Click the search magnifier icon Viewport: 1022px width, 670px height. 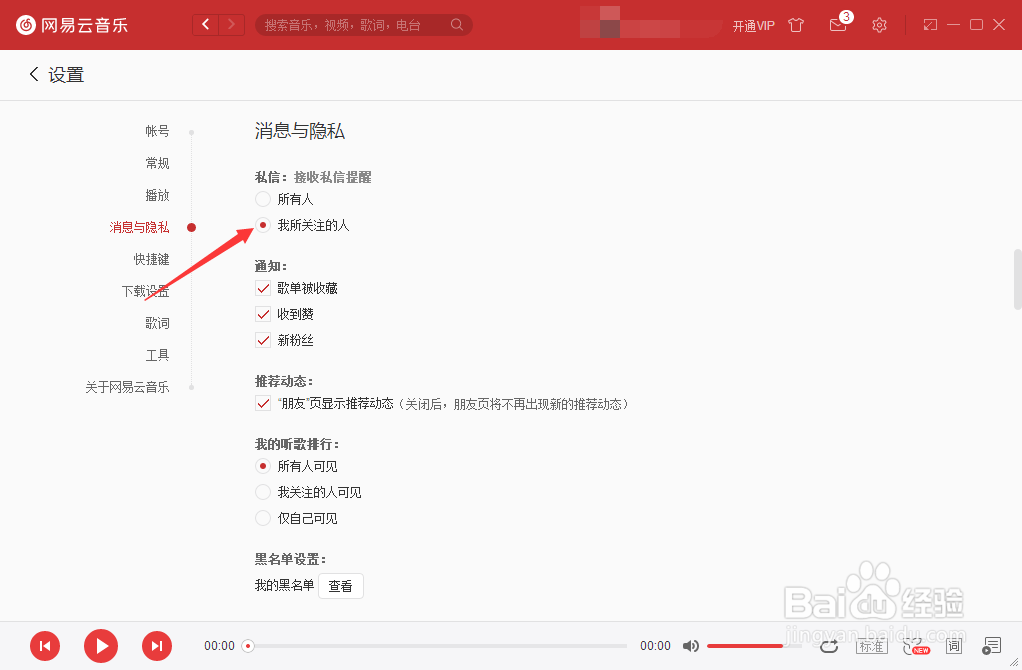pyautogui.click(x=457, y=25)
